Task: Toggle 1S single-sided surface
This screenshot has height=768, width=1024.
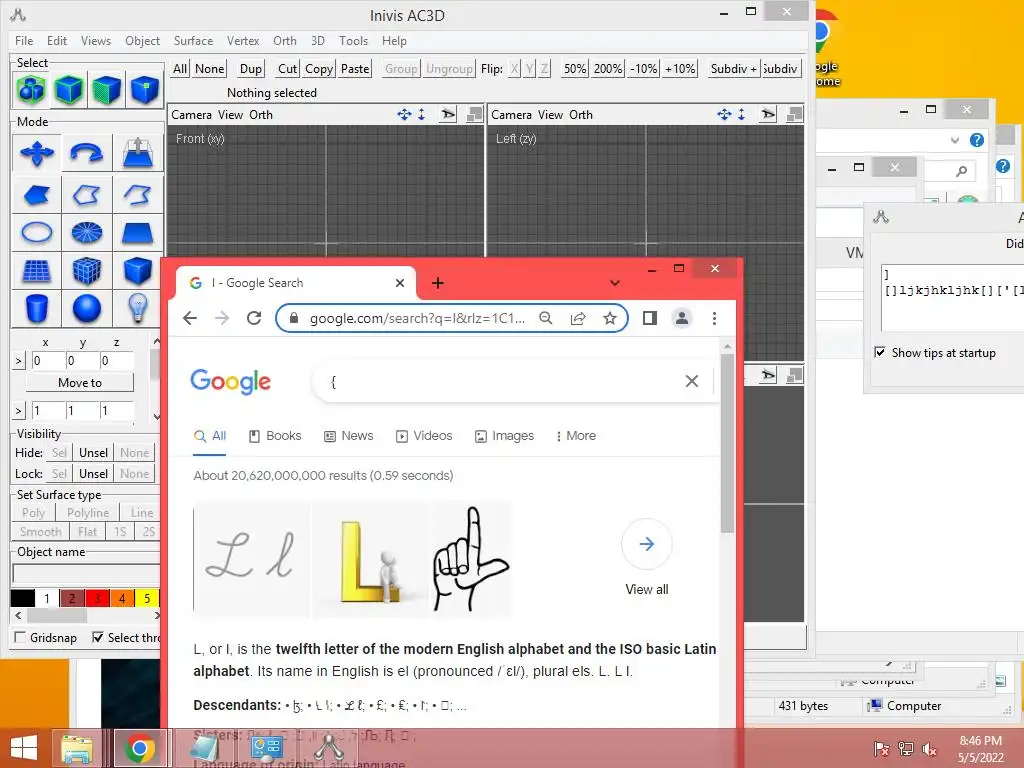Action: click(120, 532)
